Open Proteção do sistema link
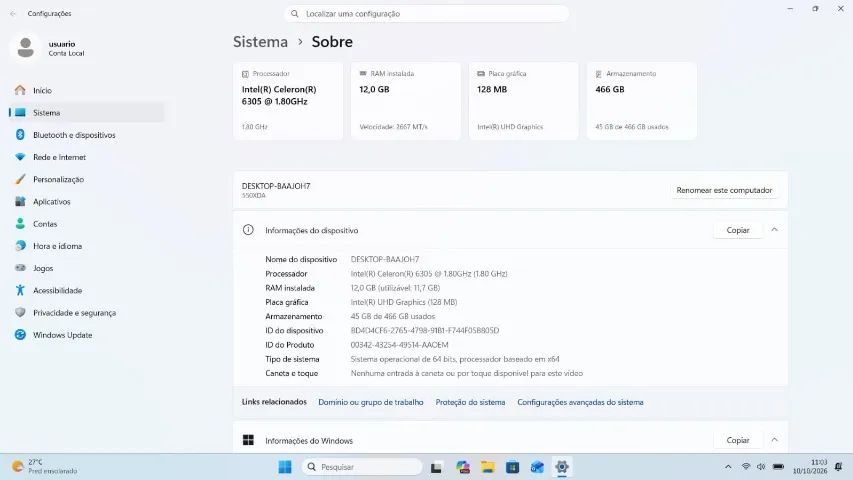This screenshot has height=480, width=853. click(470, 402)
